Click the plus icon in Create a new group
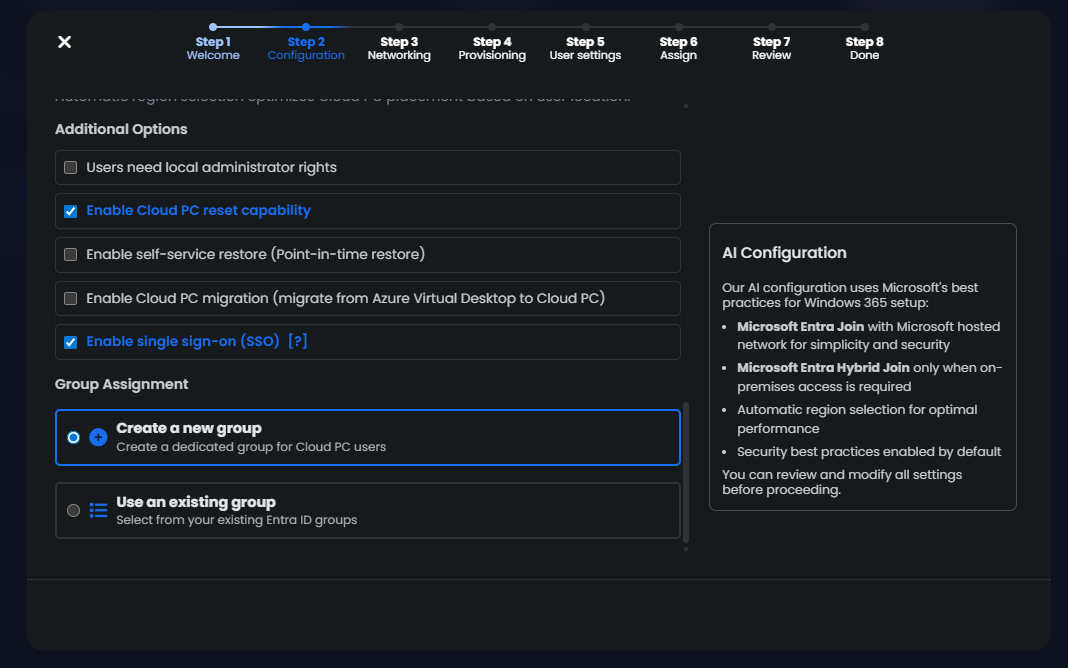Image resolution: width=1068 pixels, height=668 pixels. pyautogui.click(x=98, y=437)
